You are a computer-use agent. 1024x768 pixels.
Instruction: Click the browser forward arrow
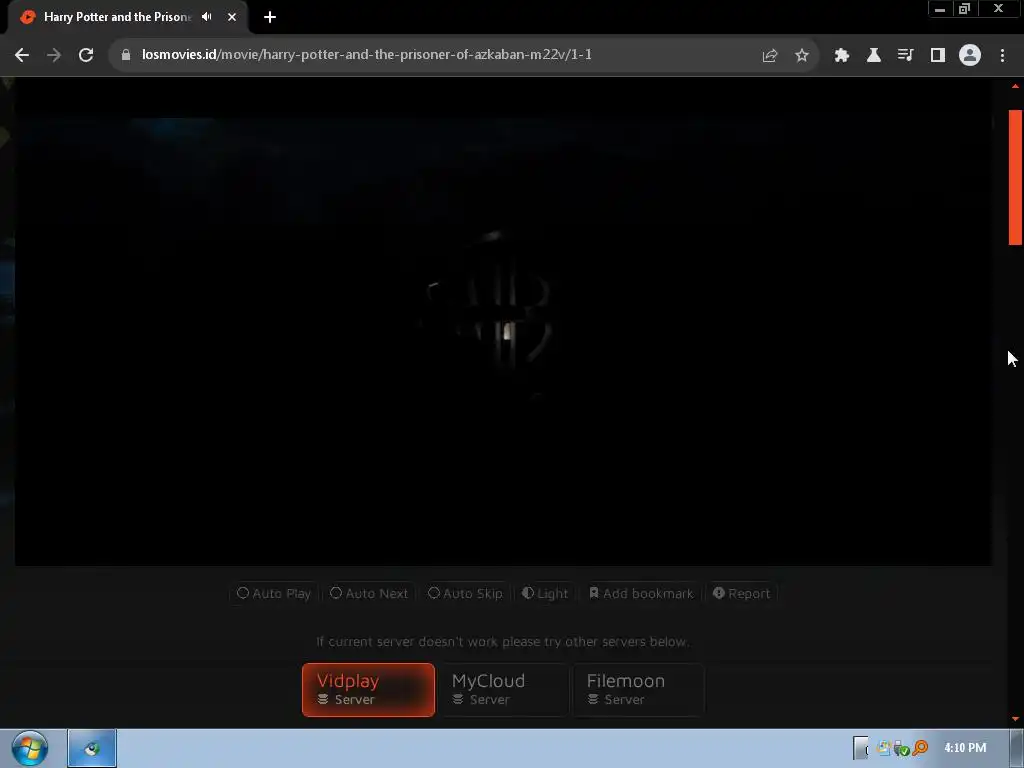(x=54, y=55)
